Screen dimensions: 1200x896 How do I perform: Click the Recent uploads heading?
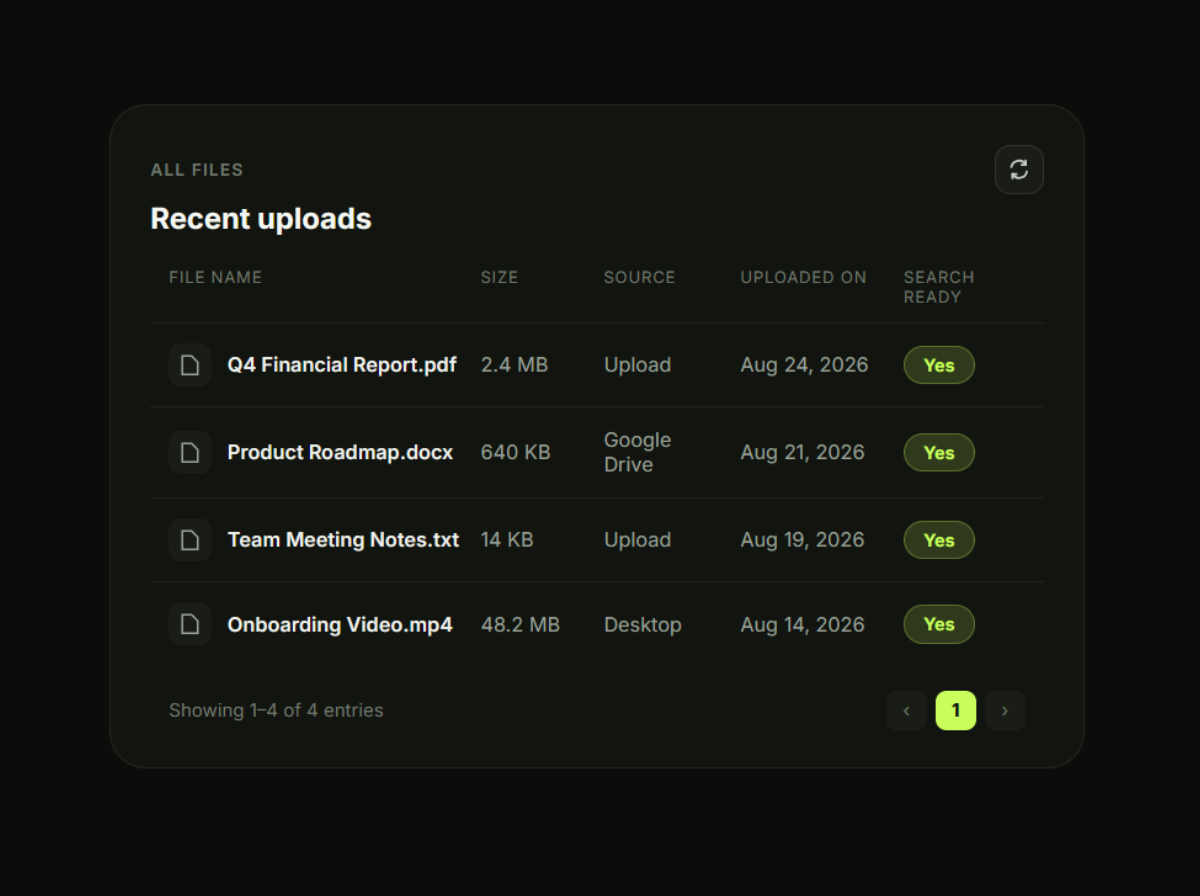tap(261, 218)
